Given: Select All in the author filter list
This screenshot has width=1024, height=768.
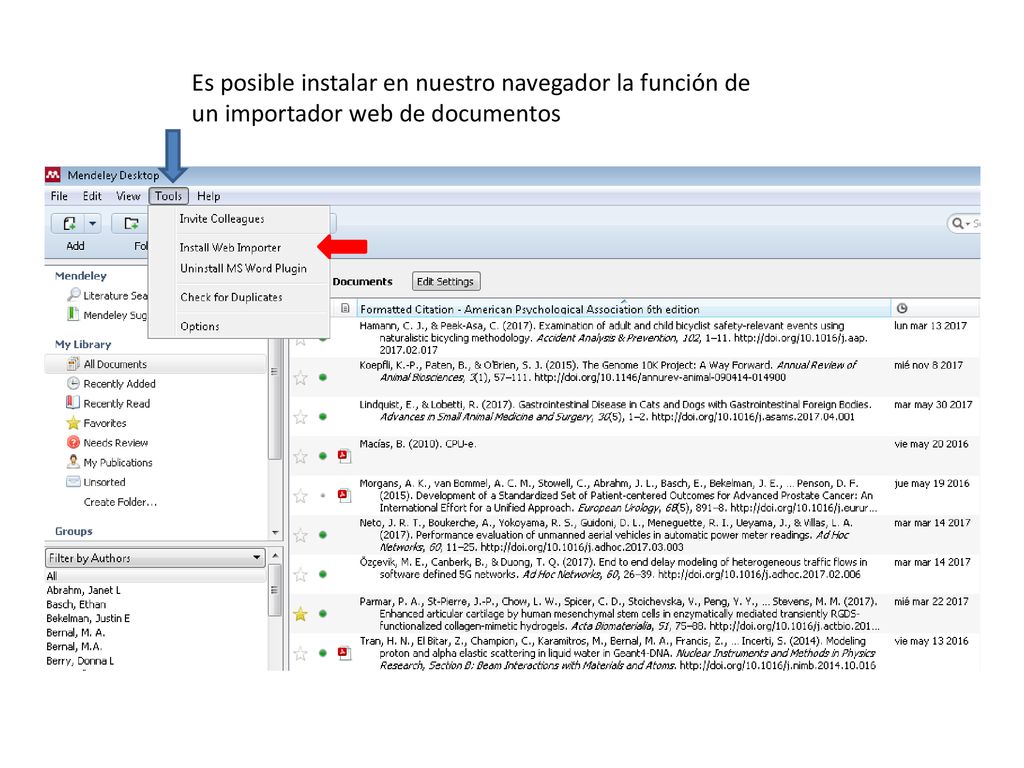Looking at the screenshot, I should tap(52, 576).
